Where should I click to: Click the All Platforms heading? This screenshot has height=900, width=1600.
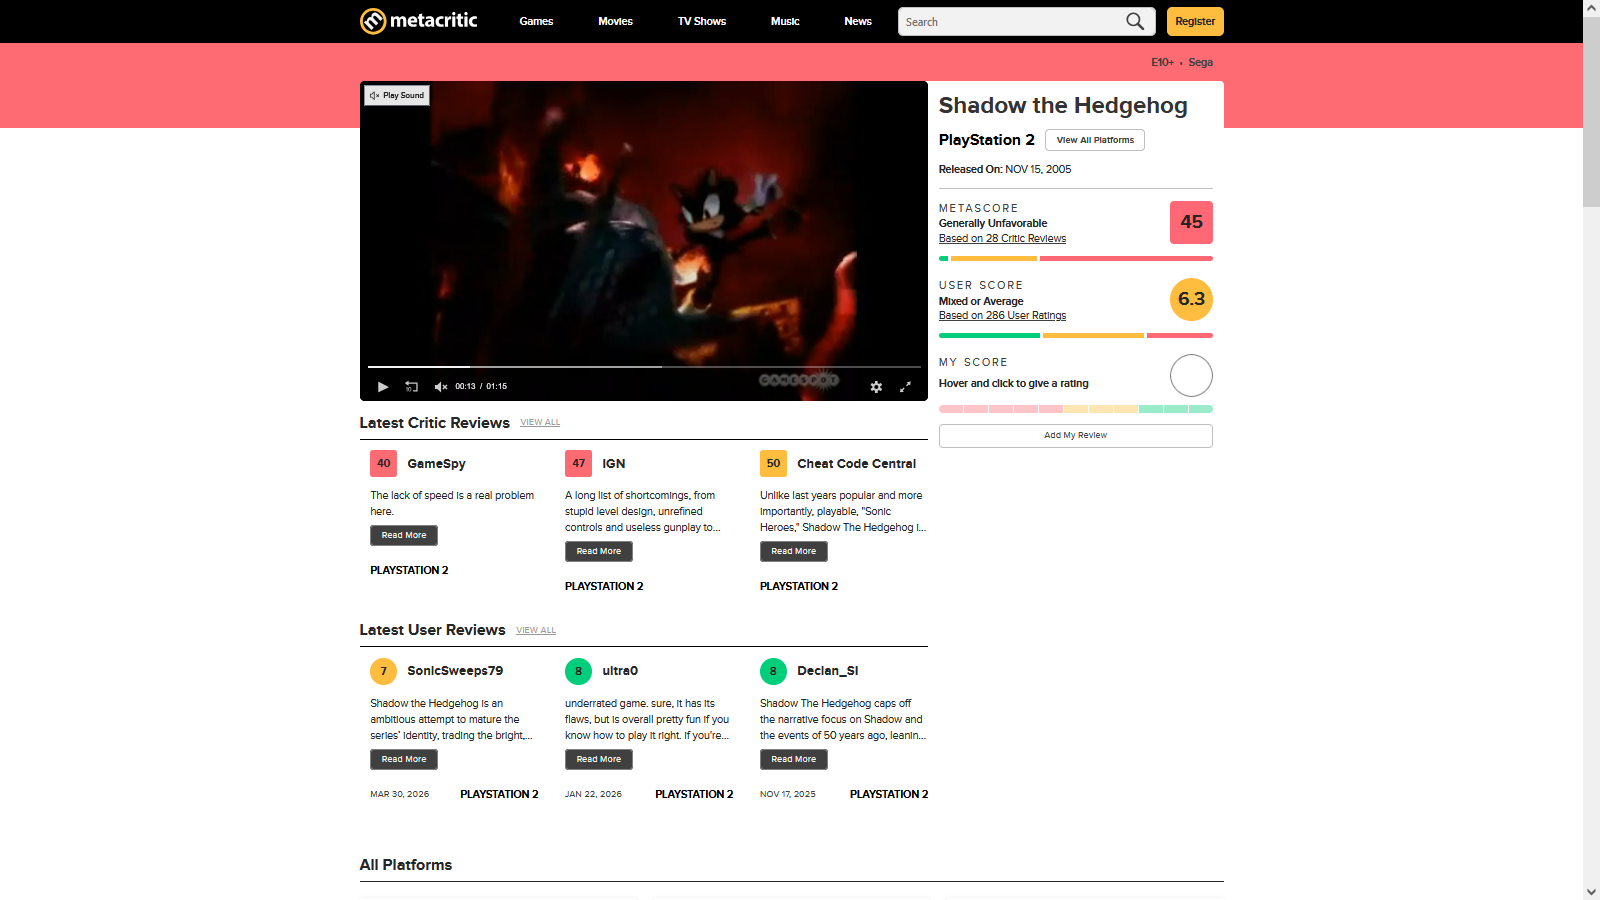406,865
